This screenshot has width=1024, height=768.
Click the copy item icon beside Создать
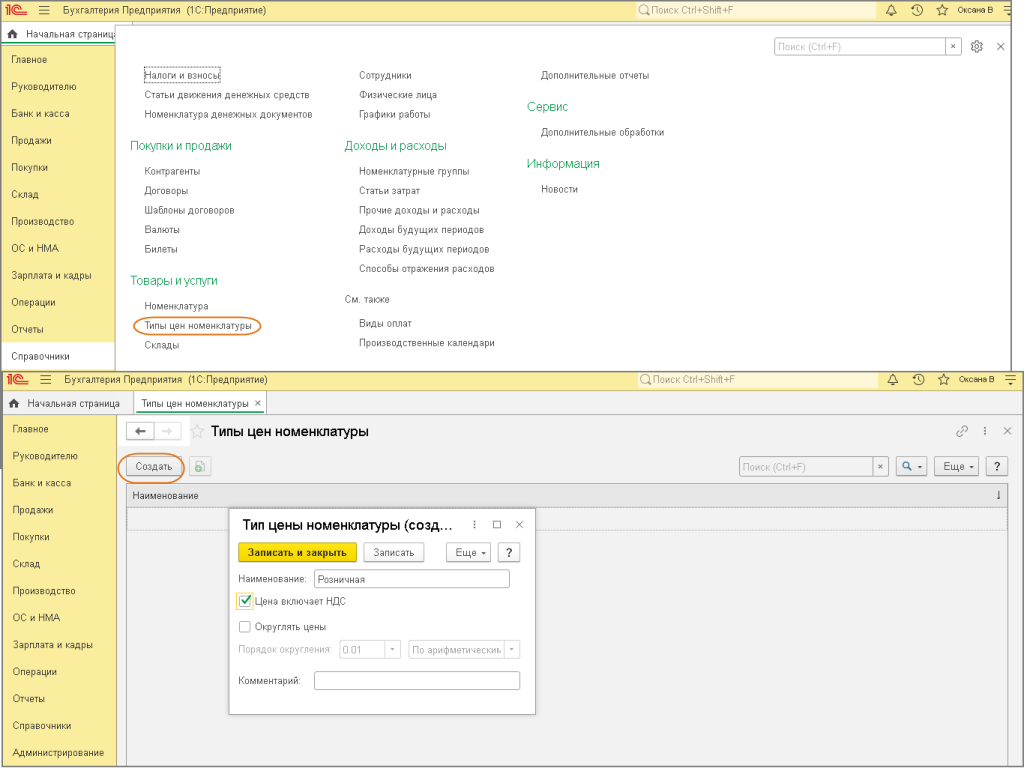tap(200, 467)
